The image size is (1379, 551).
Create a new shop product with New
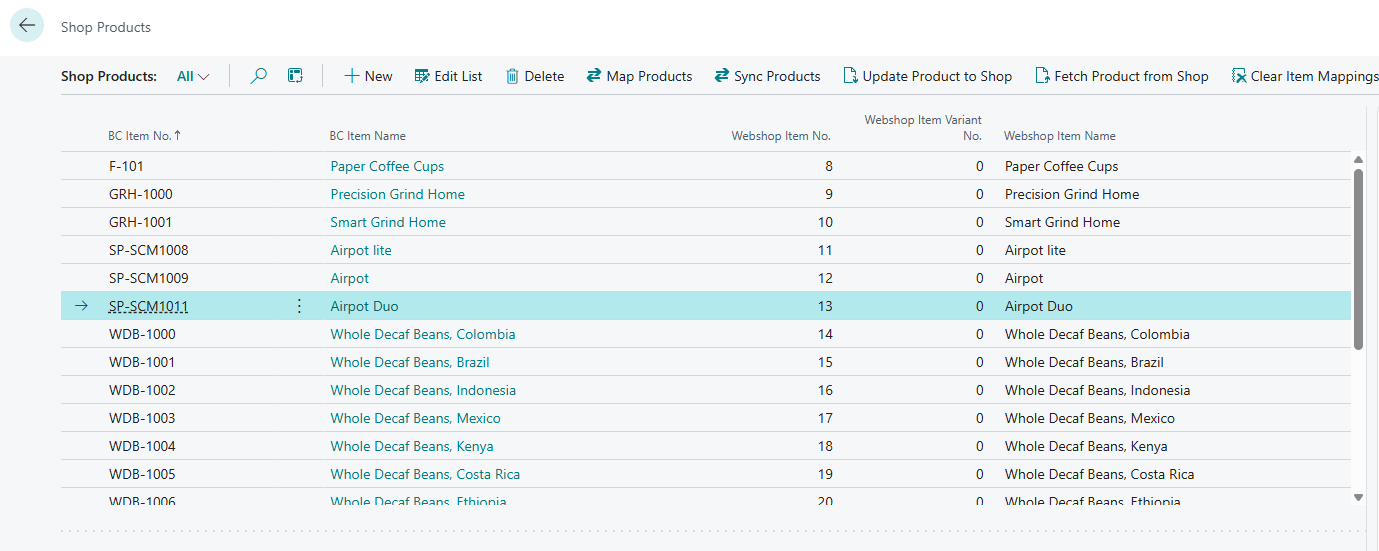click(x=368, y=76)
